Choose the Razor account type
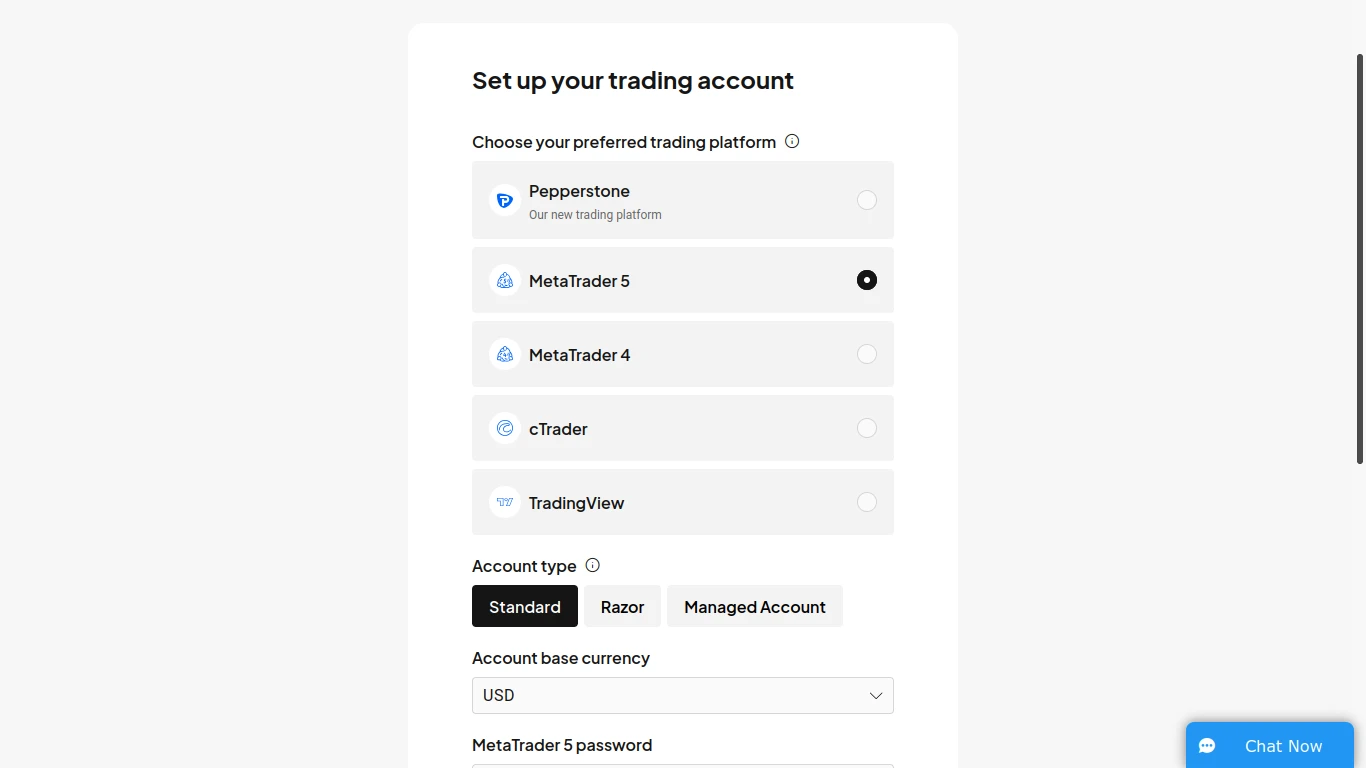Screen dimensions: 1366x768 (x=622, y=606)
